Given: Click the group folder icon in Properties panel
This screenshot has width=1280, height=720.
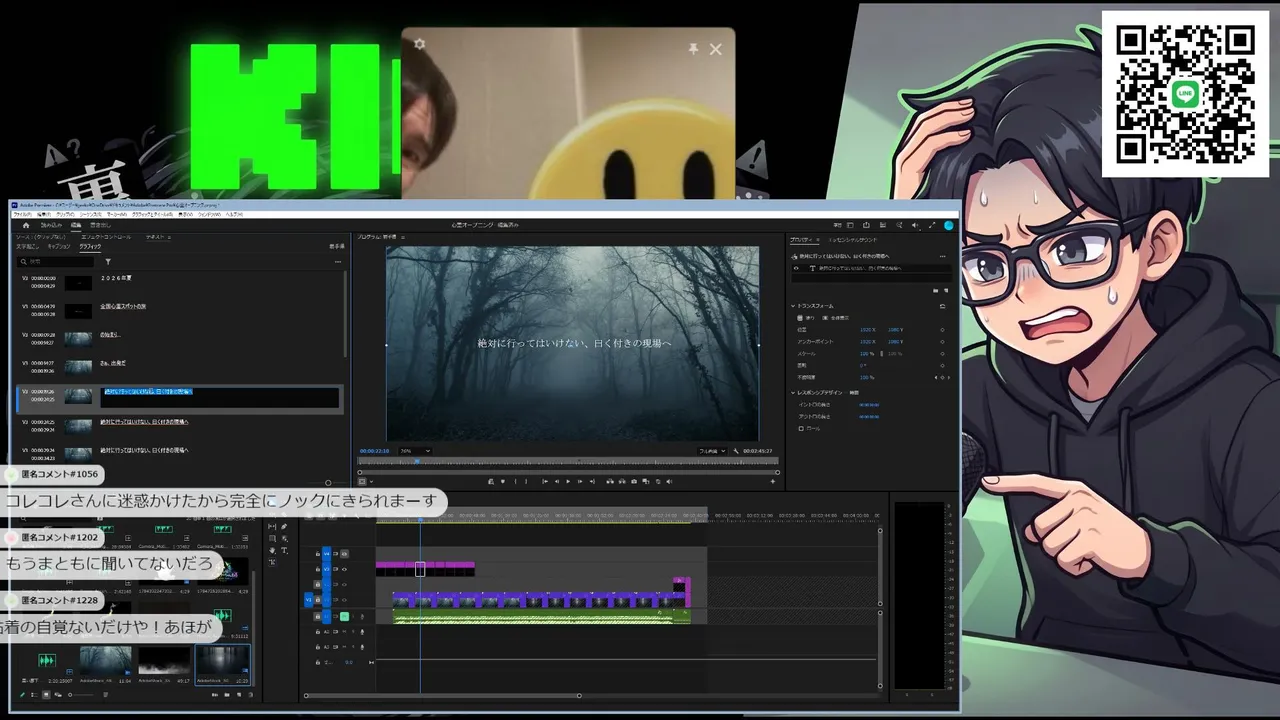Looking at the screenshot, I should pos(935,290).
